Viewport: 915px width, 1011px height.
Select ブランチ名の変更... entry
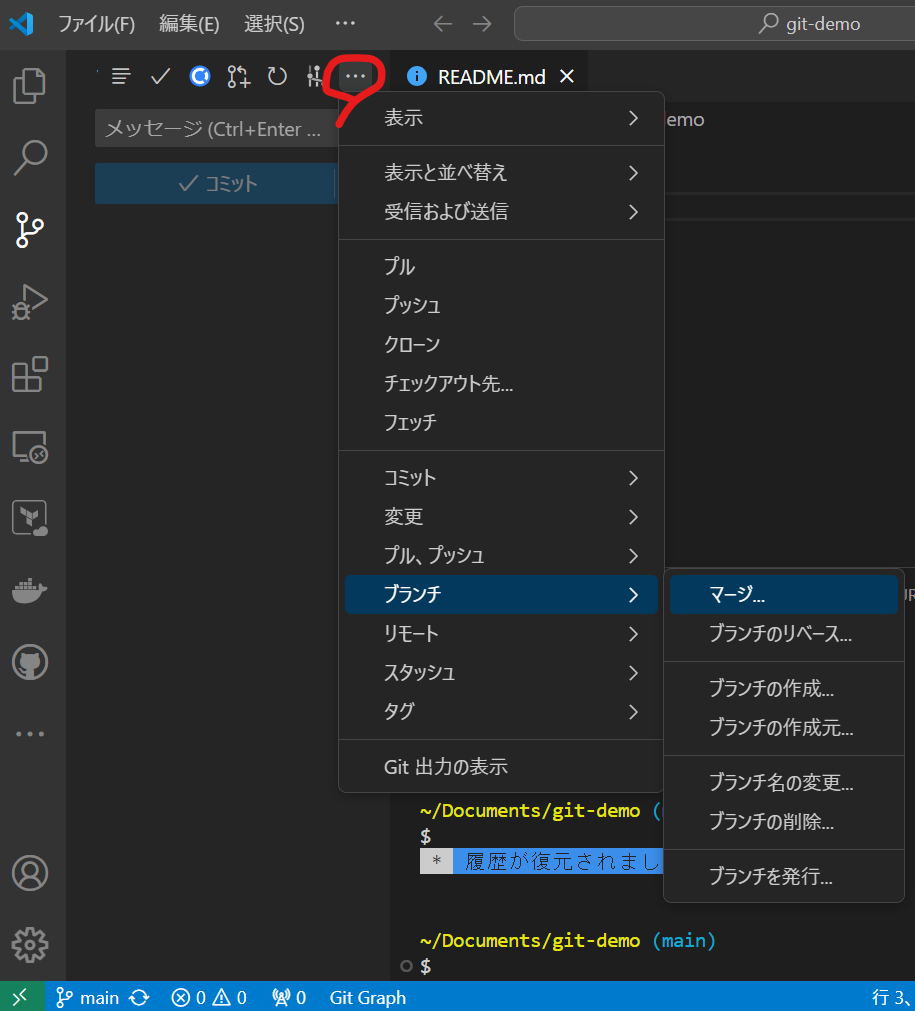pos(783,783)
